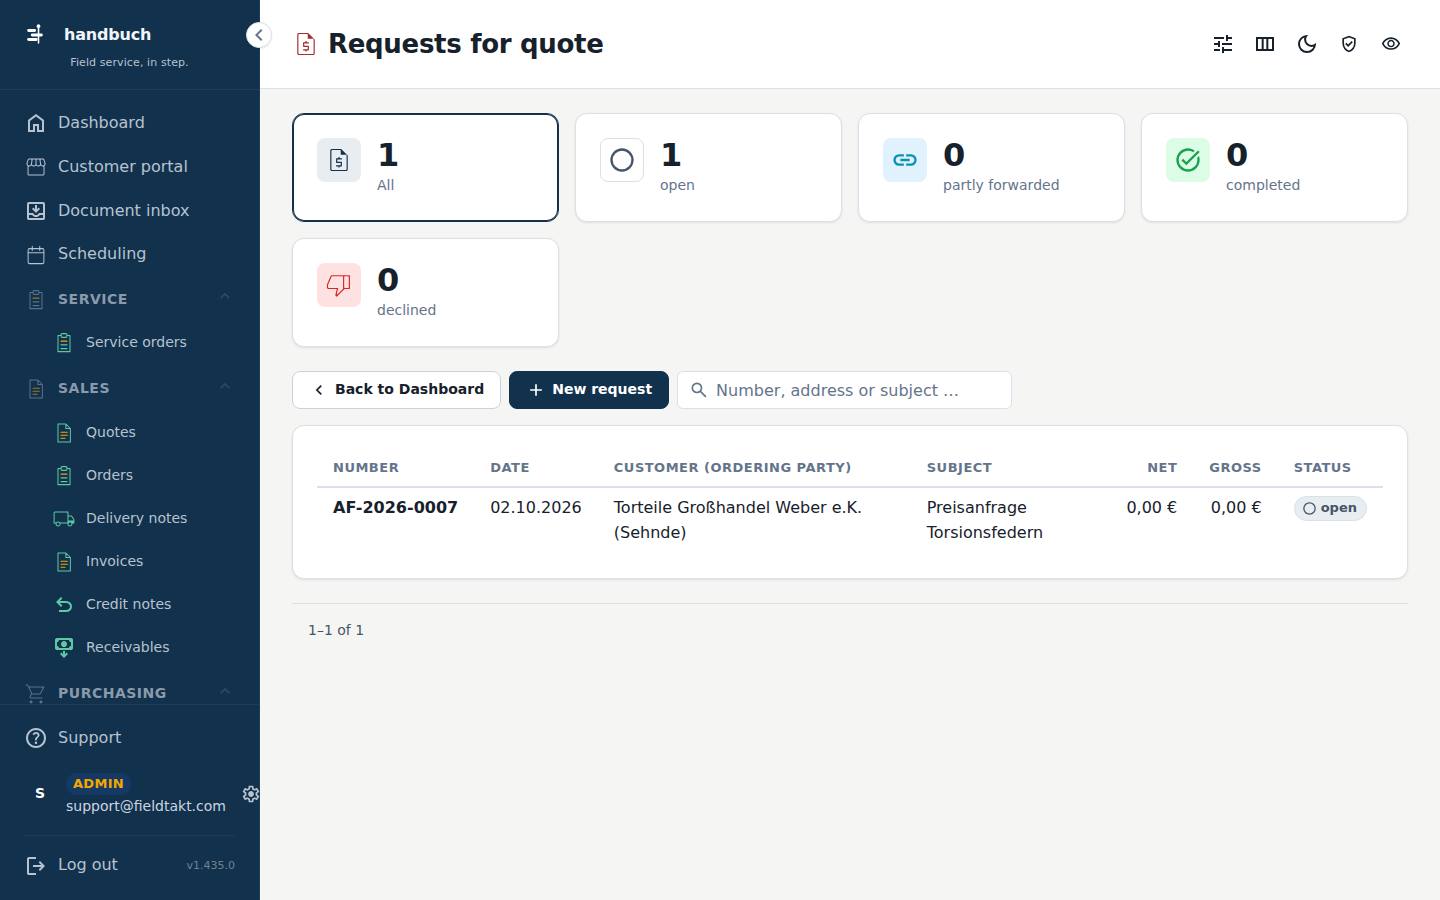Filter by partly forwarded card

point(991,167)
